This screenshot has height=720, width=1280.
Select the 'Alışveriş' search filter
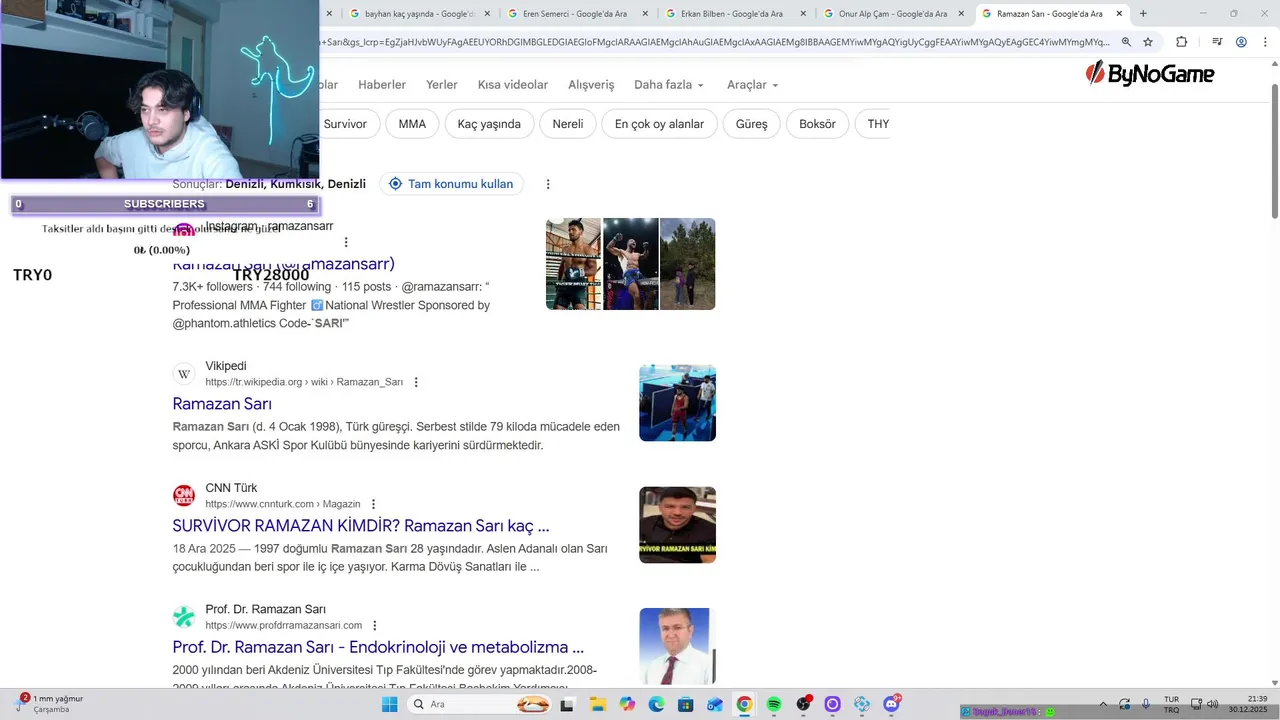pyautogui.click(x=591, y=85)
